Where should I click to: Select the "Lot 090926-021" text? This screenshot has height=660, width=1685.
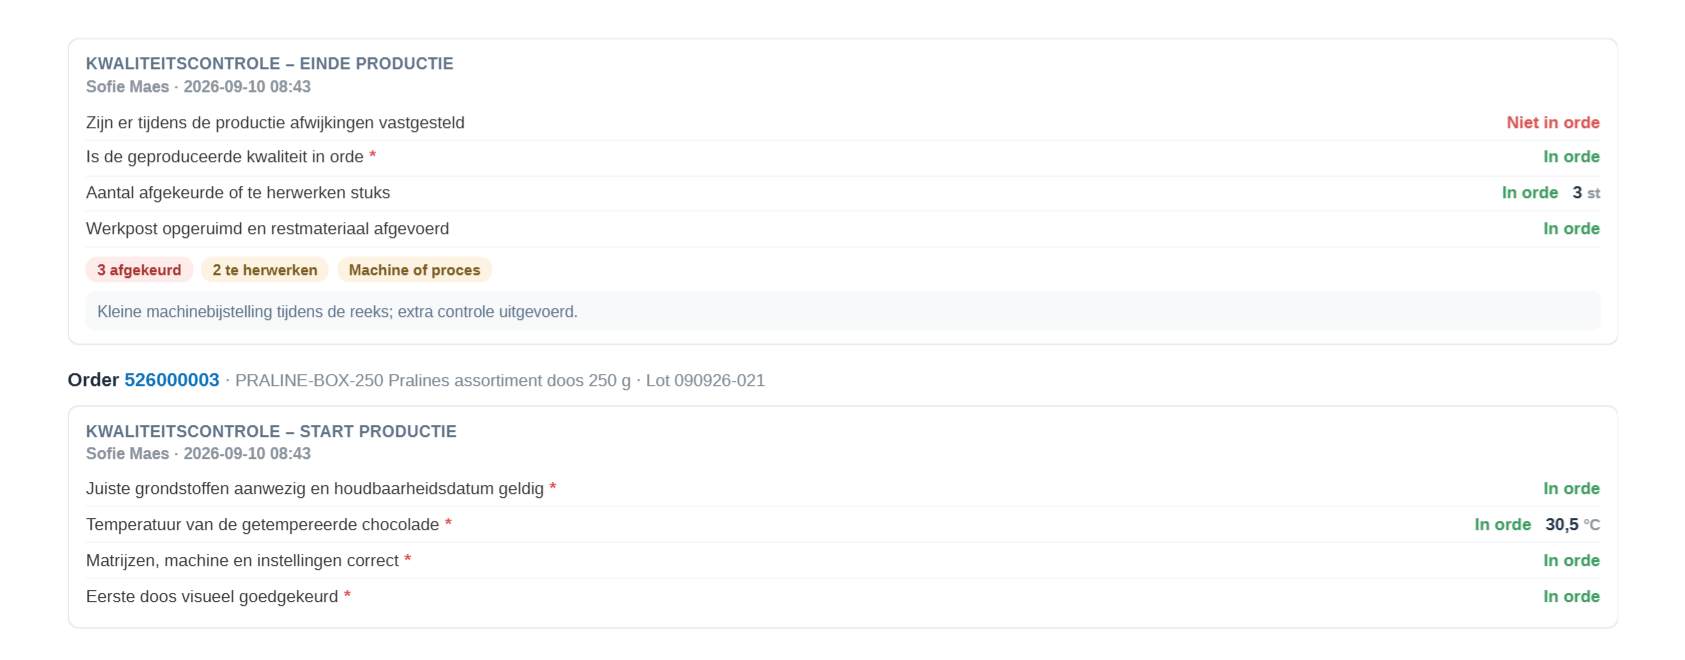pyautogui.click(x=705, y=380)
